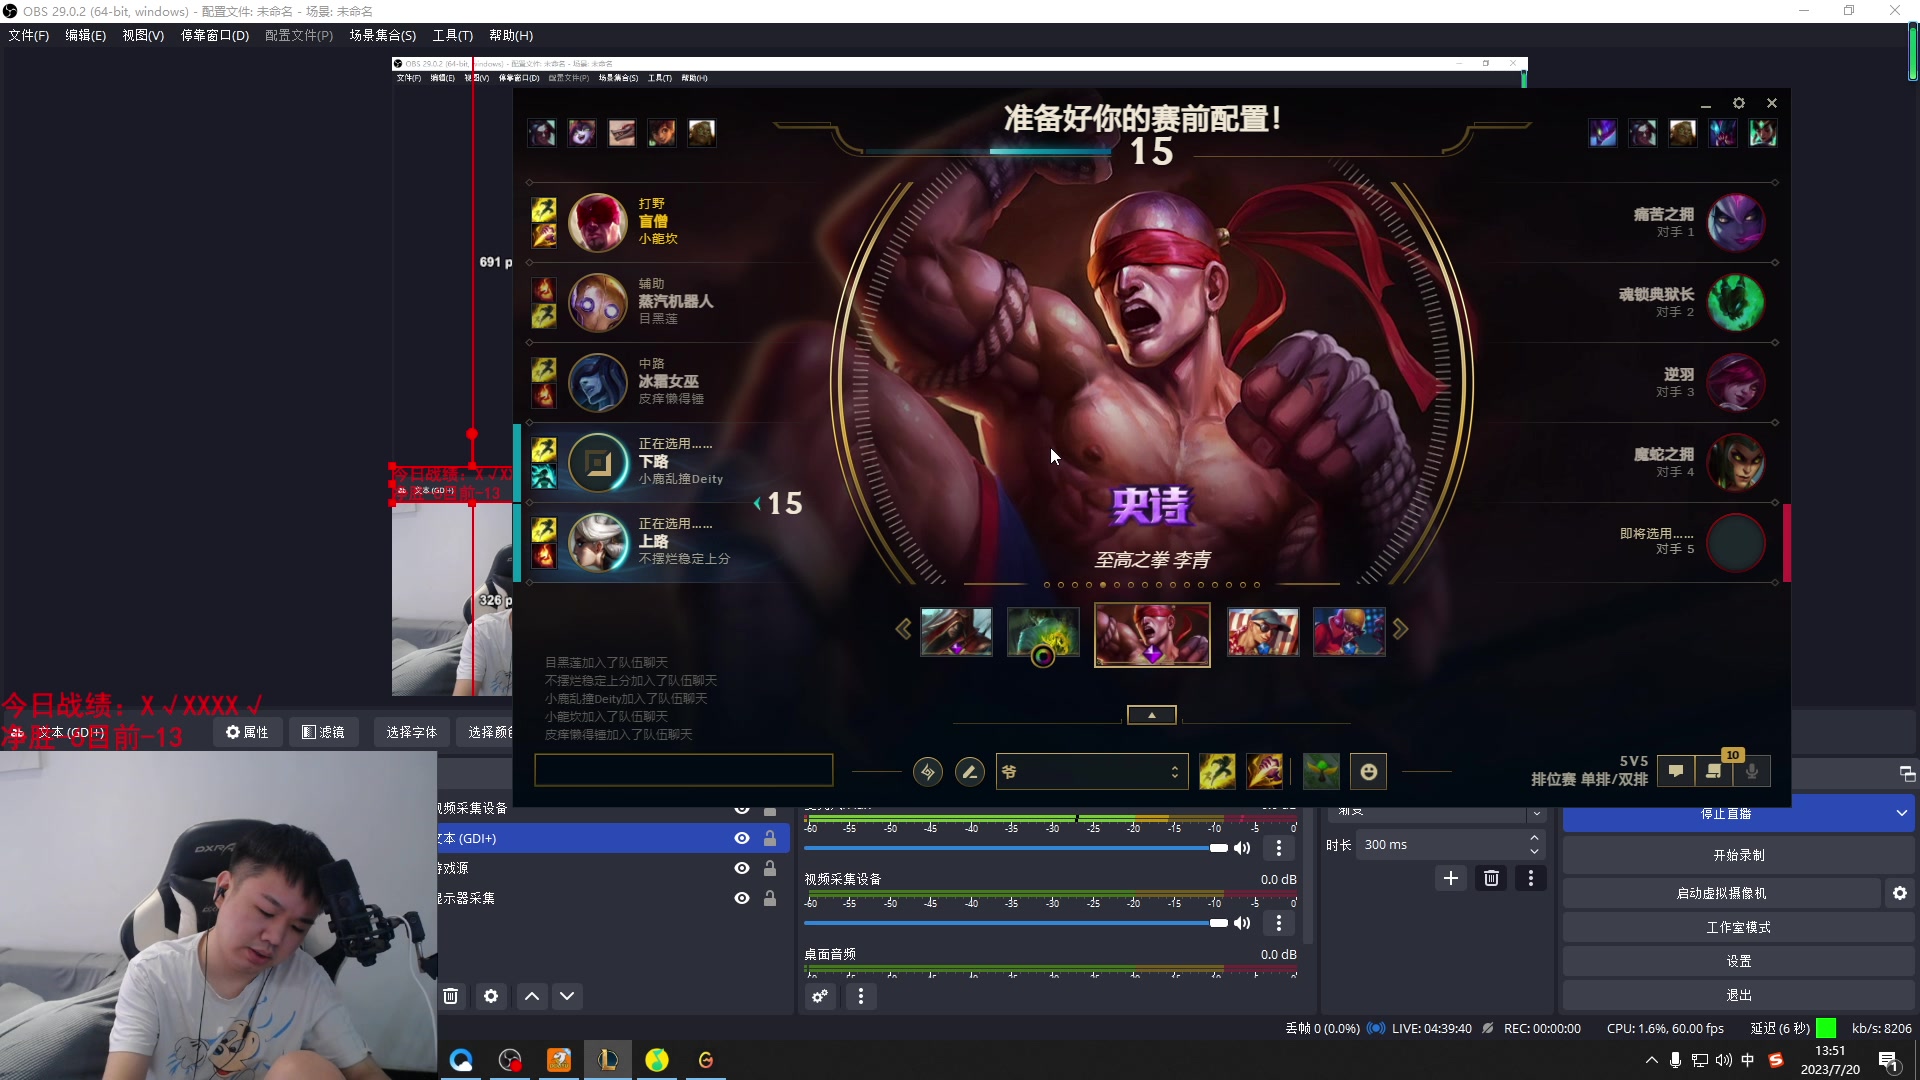Viewport: 1920px width, 1080px height.
Task: Open the 编辑(E) menu
Action: 86,35
